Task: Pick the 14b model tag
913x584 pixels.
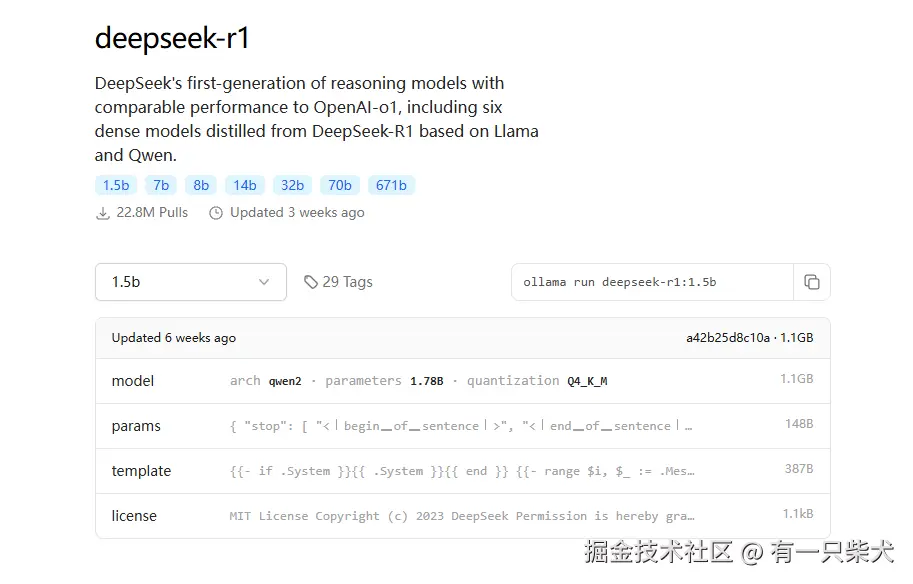Action: pos(245,185)
